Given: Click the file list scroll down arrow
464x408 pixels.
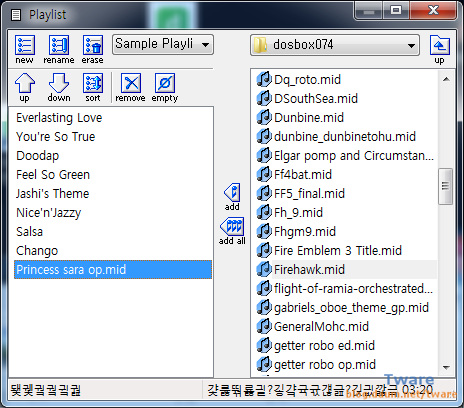Looking at the screenshot, I should click(446, 368).
